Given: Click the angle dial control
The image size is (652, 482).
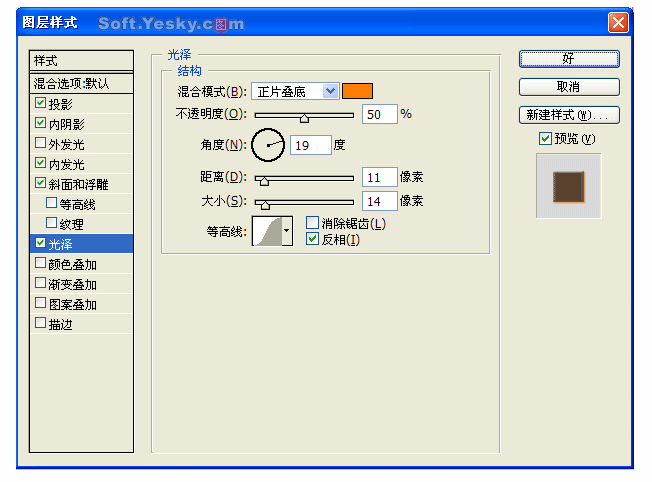Looking at the screenshot, I should tap(268, 145).
